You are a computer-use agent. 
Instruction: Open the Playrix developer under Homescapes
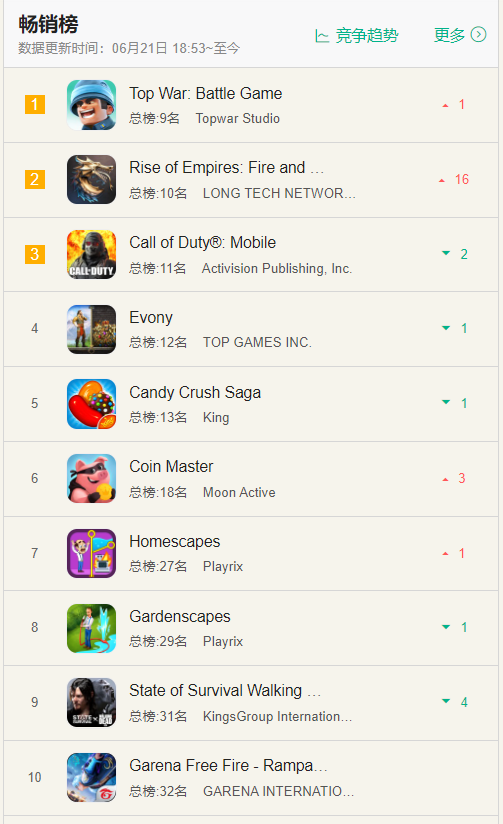223,566
